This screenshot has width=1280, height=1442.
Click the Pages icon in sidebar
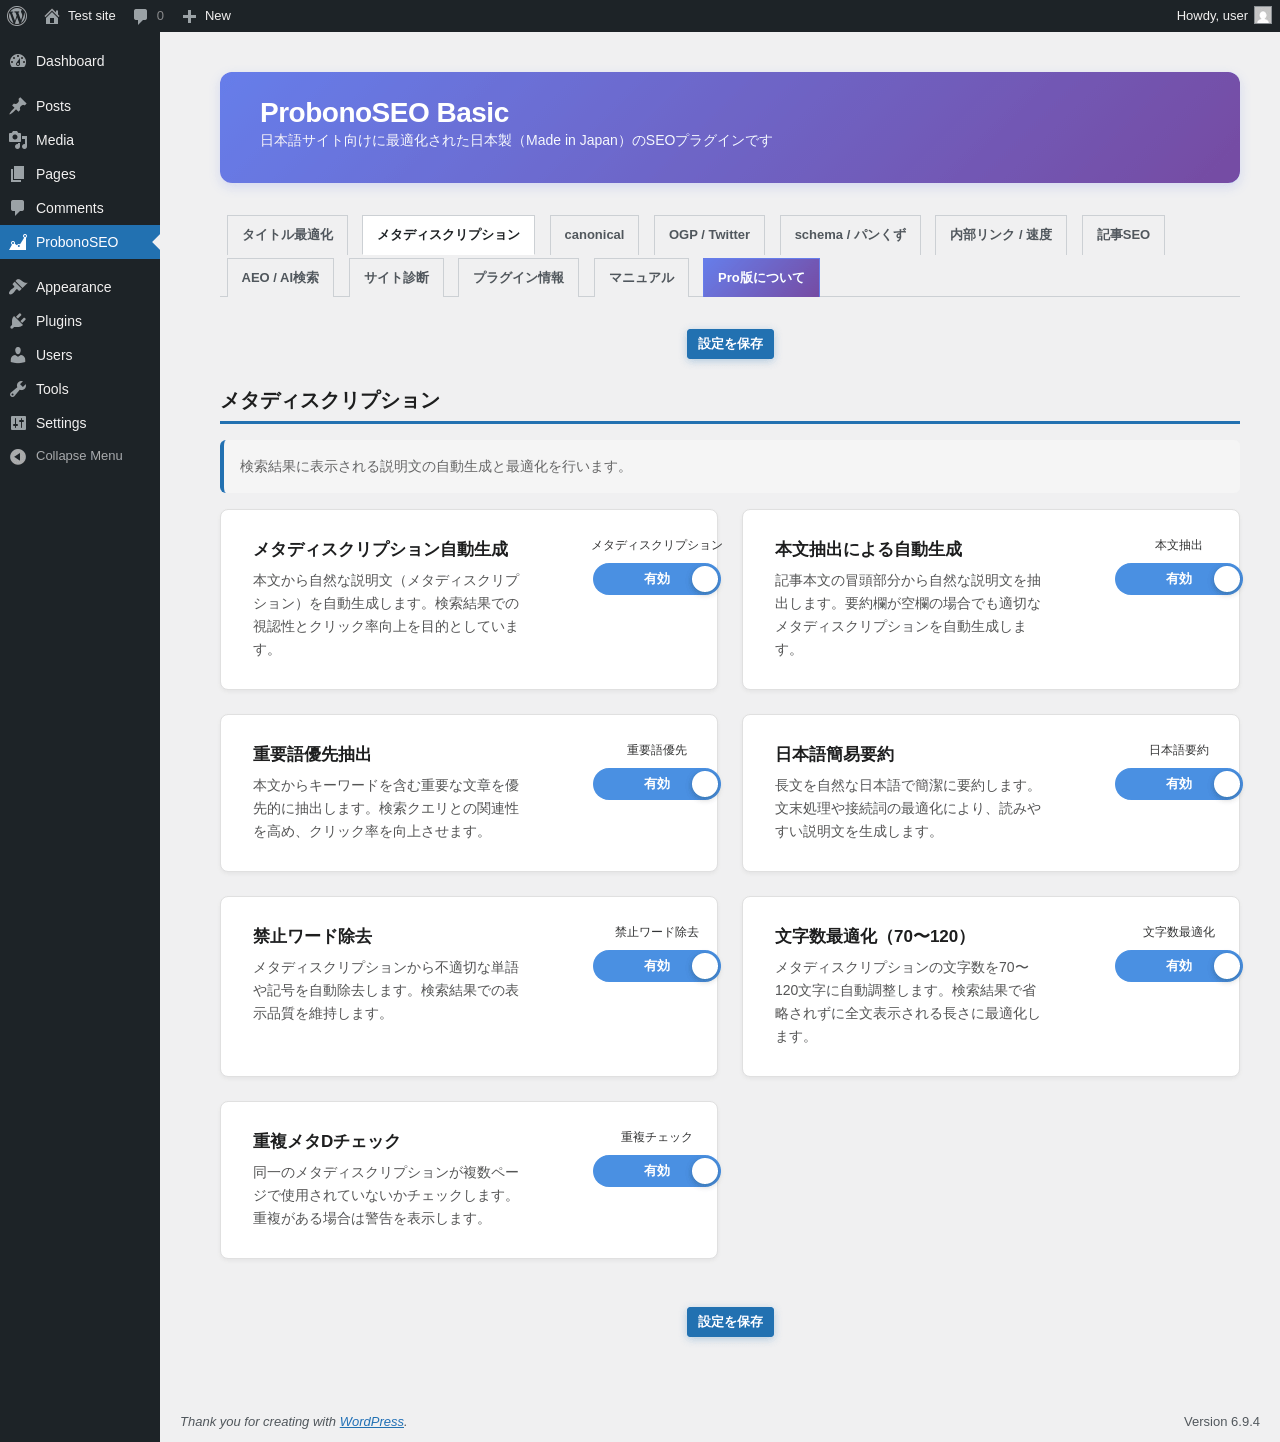pyautogui.click(x=18, y=174)
